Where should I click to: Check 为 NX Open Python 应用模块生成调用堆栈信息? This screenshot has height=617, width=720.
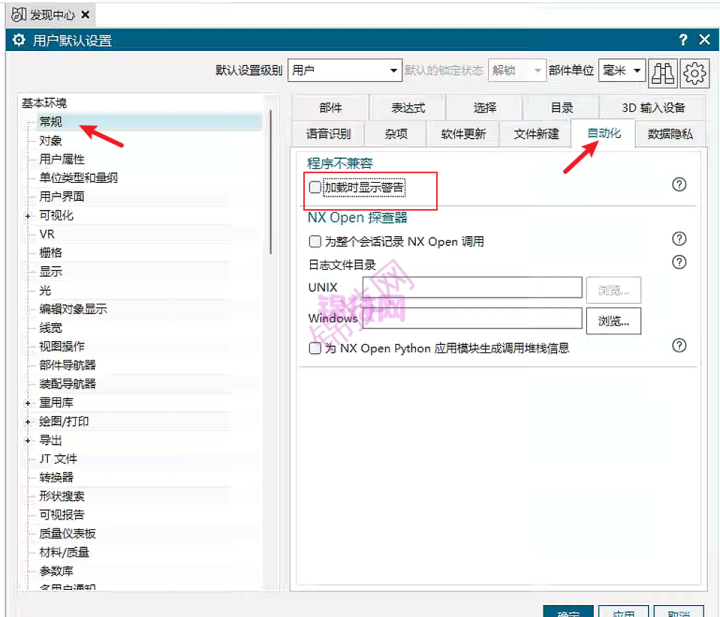point(316,348)
